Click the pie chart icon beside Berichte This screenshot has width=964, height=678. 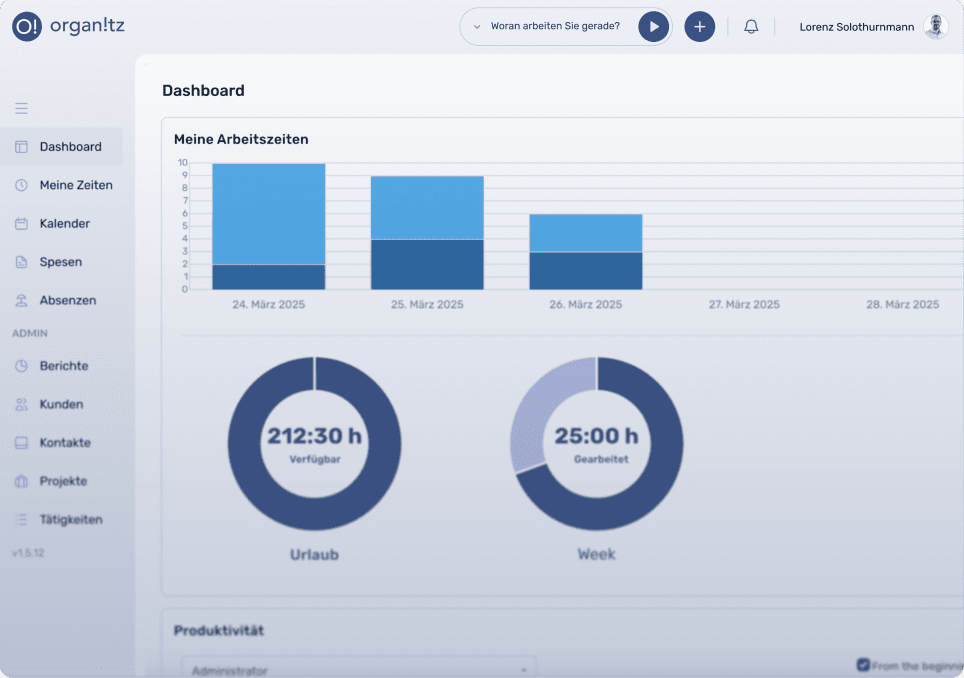(x=21, y=366)
